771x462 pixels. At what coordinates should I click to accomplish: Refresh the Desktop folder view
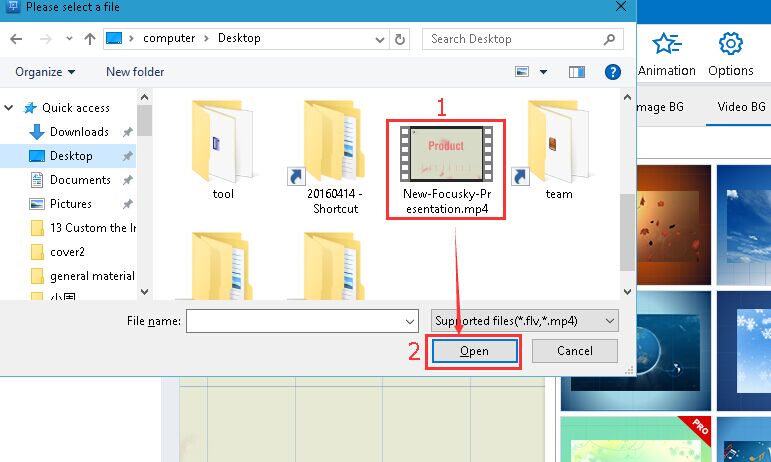(400, 39)
